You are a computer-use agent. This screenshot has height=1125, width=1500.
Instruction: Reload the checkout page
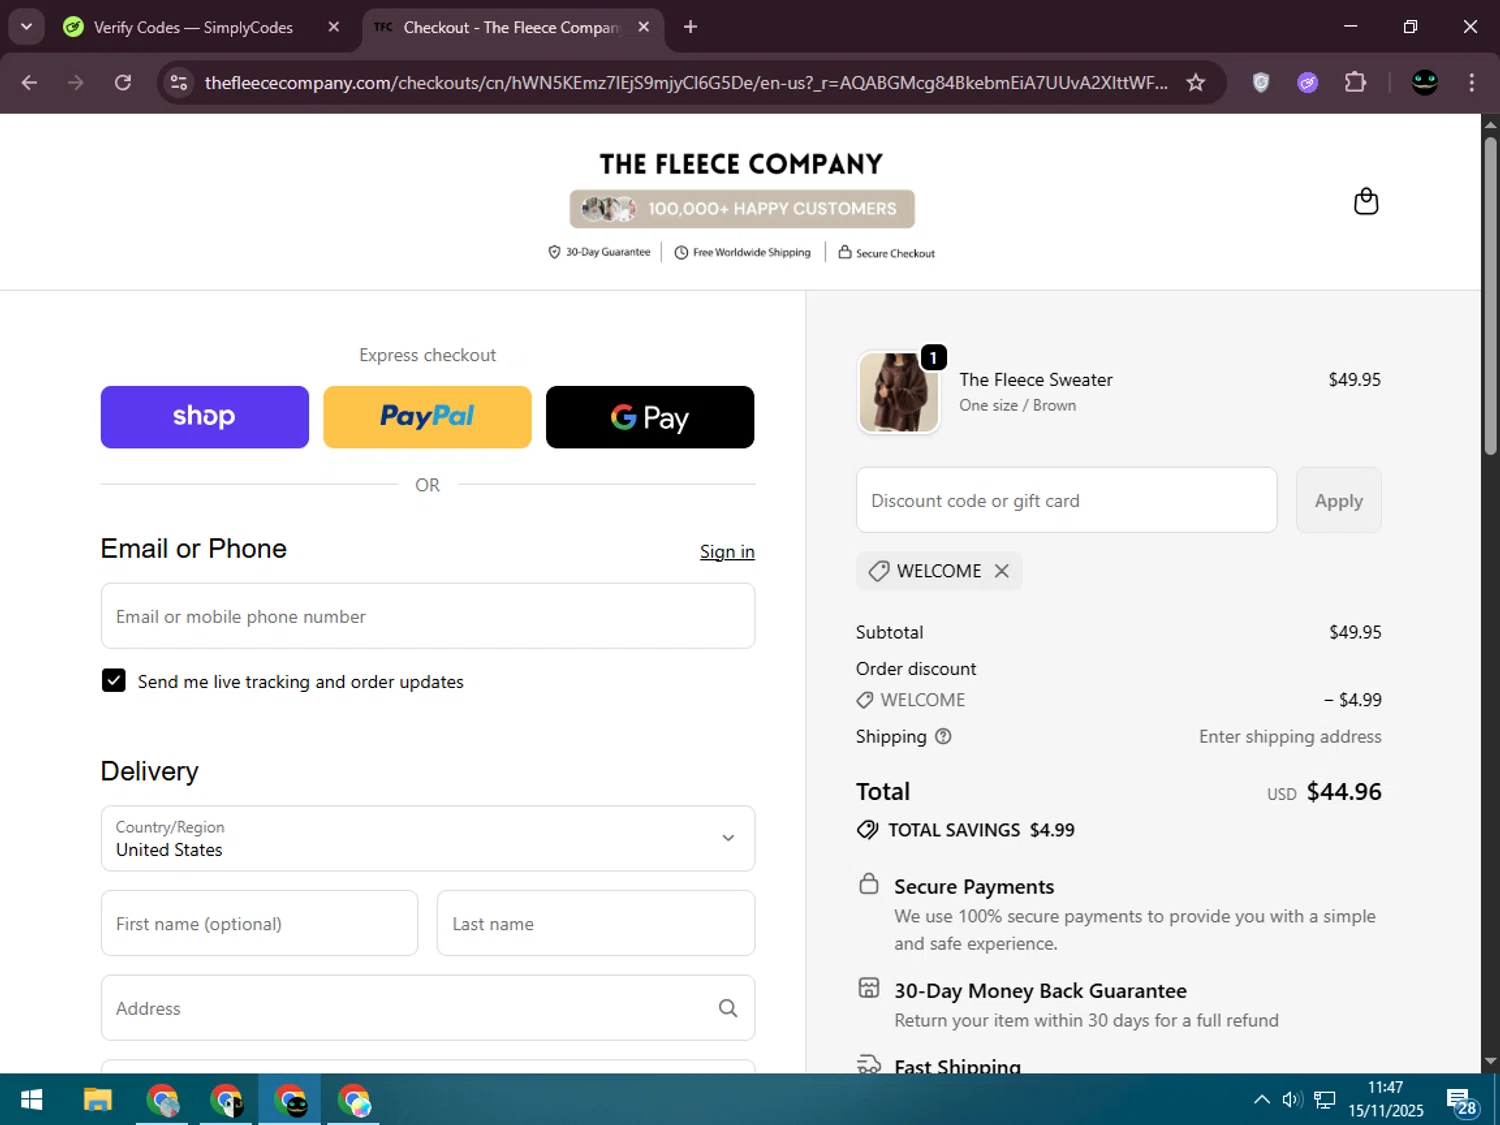123,83
